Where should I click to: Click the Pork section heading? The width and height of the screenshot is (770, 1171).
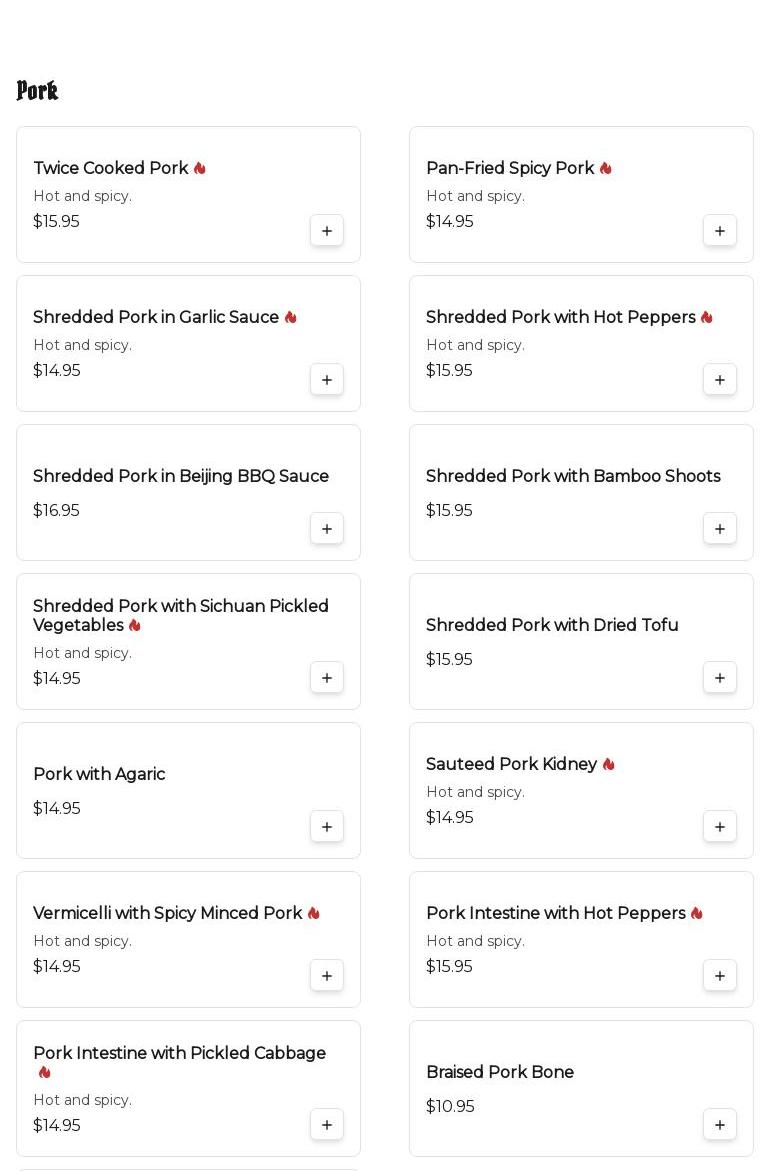(37, 91)
